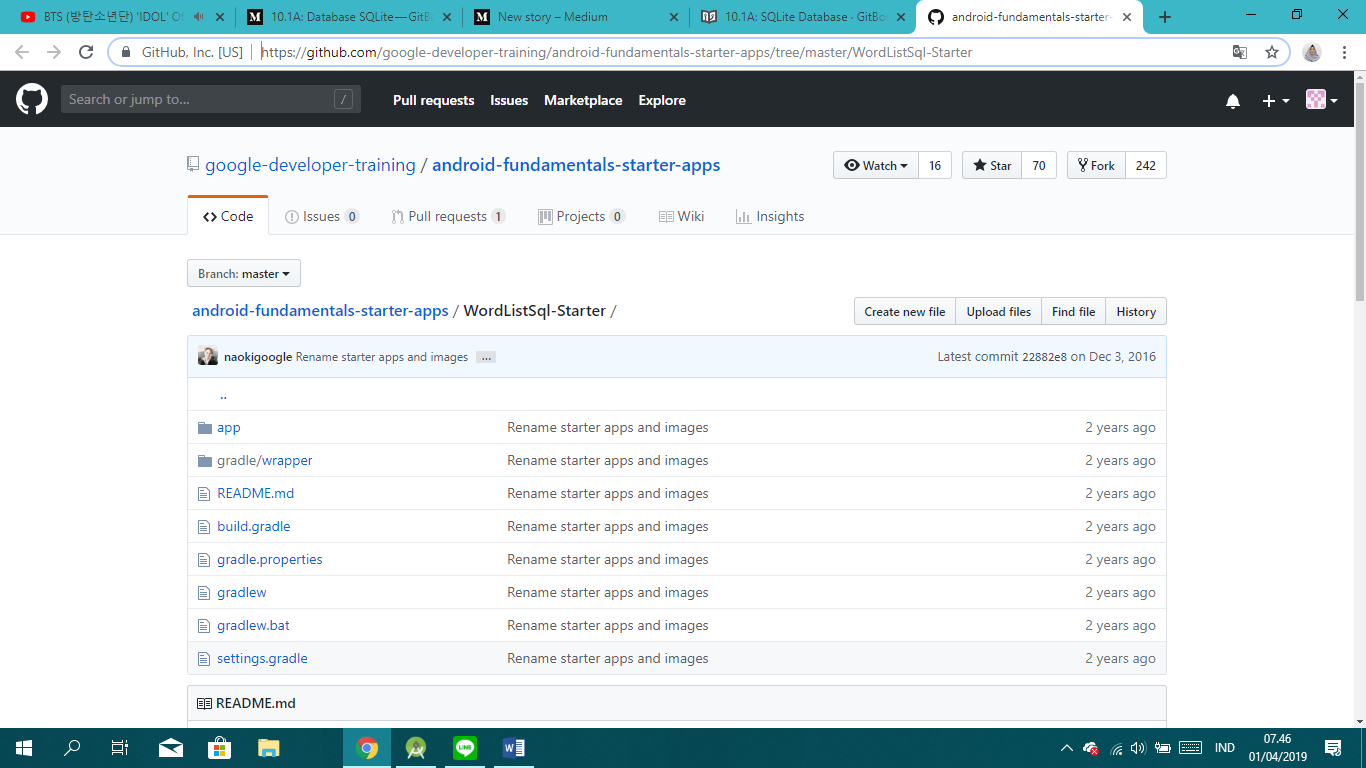
Task: Star this repository
Action: (992, 165)
